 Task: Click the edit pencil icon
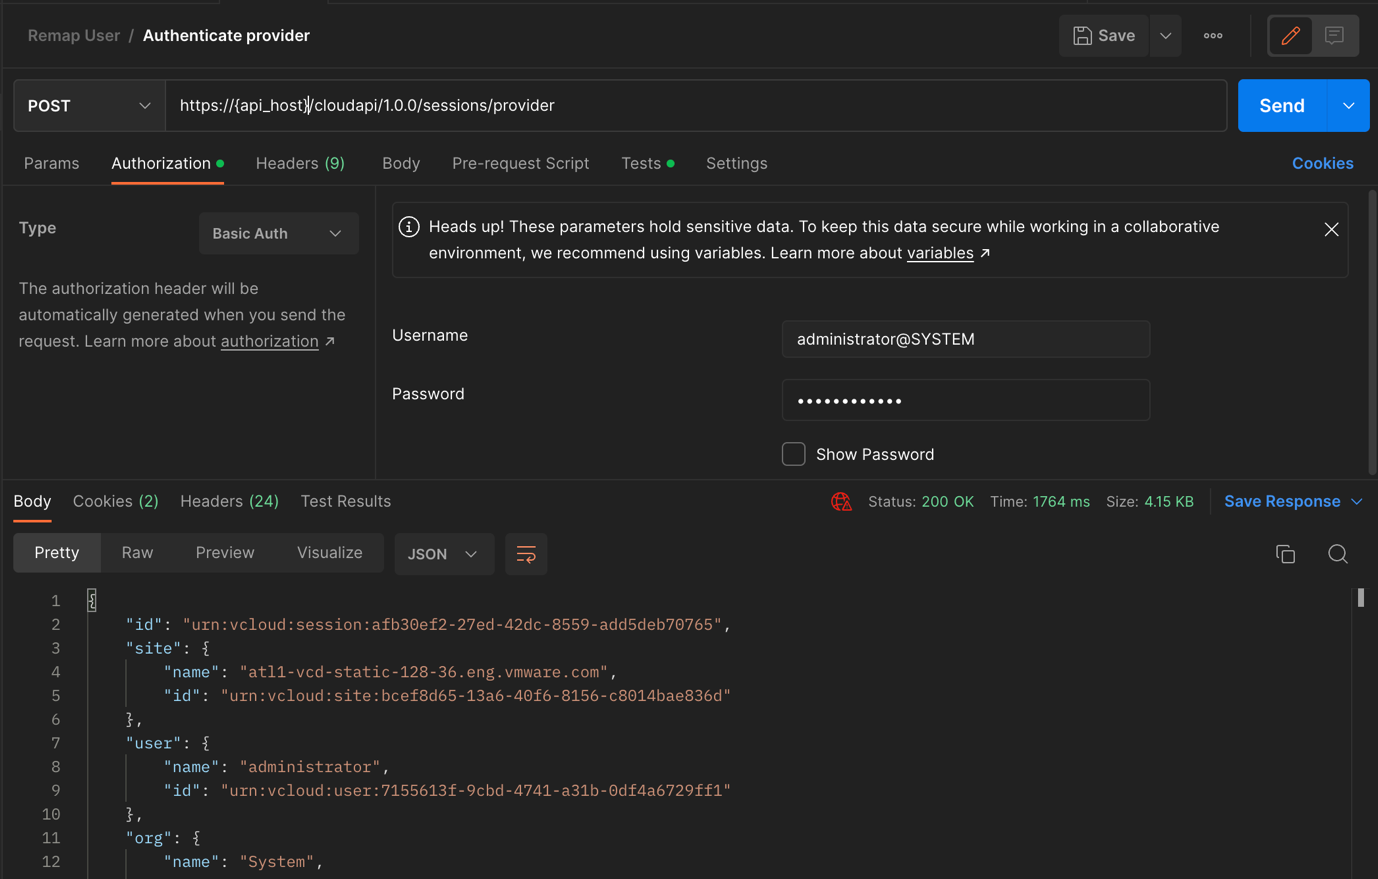coord(1290,36)
